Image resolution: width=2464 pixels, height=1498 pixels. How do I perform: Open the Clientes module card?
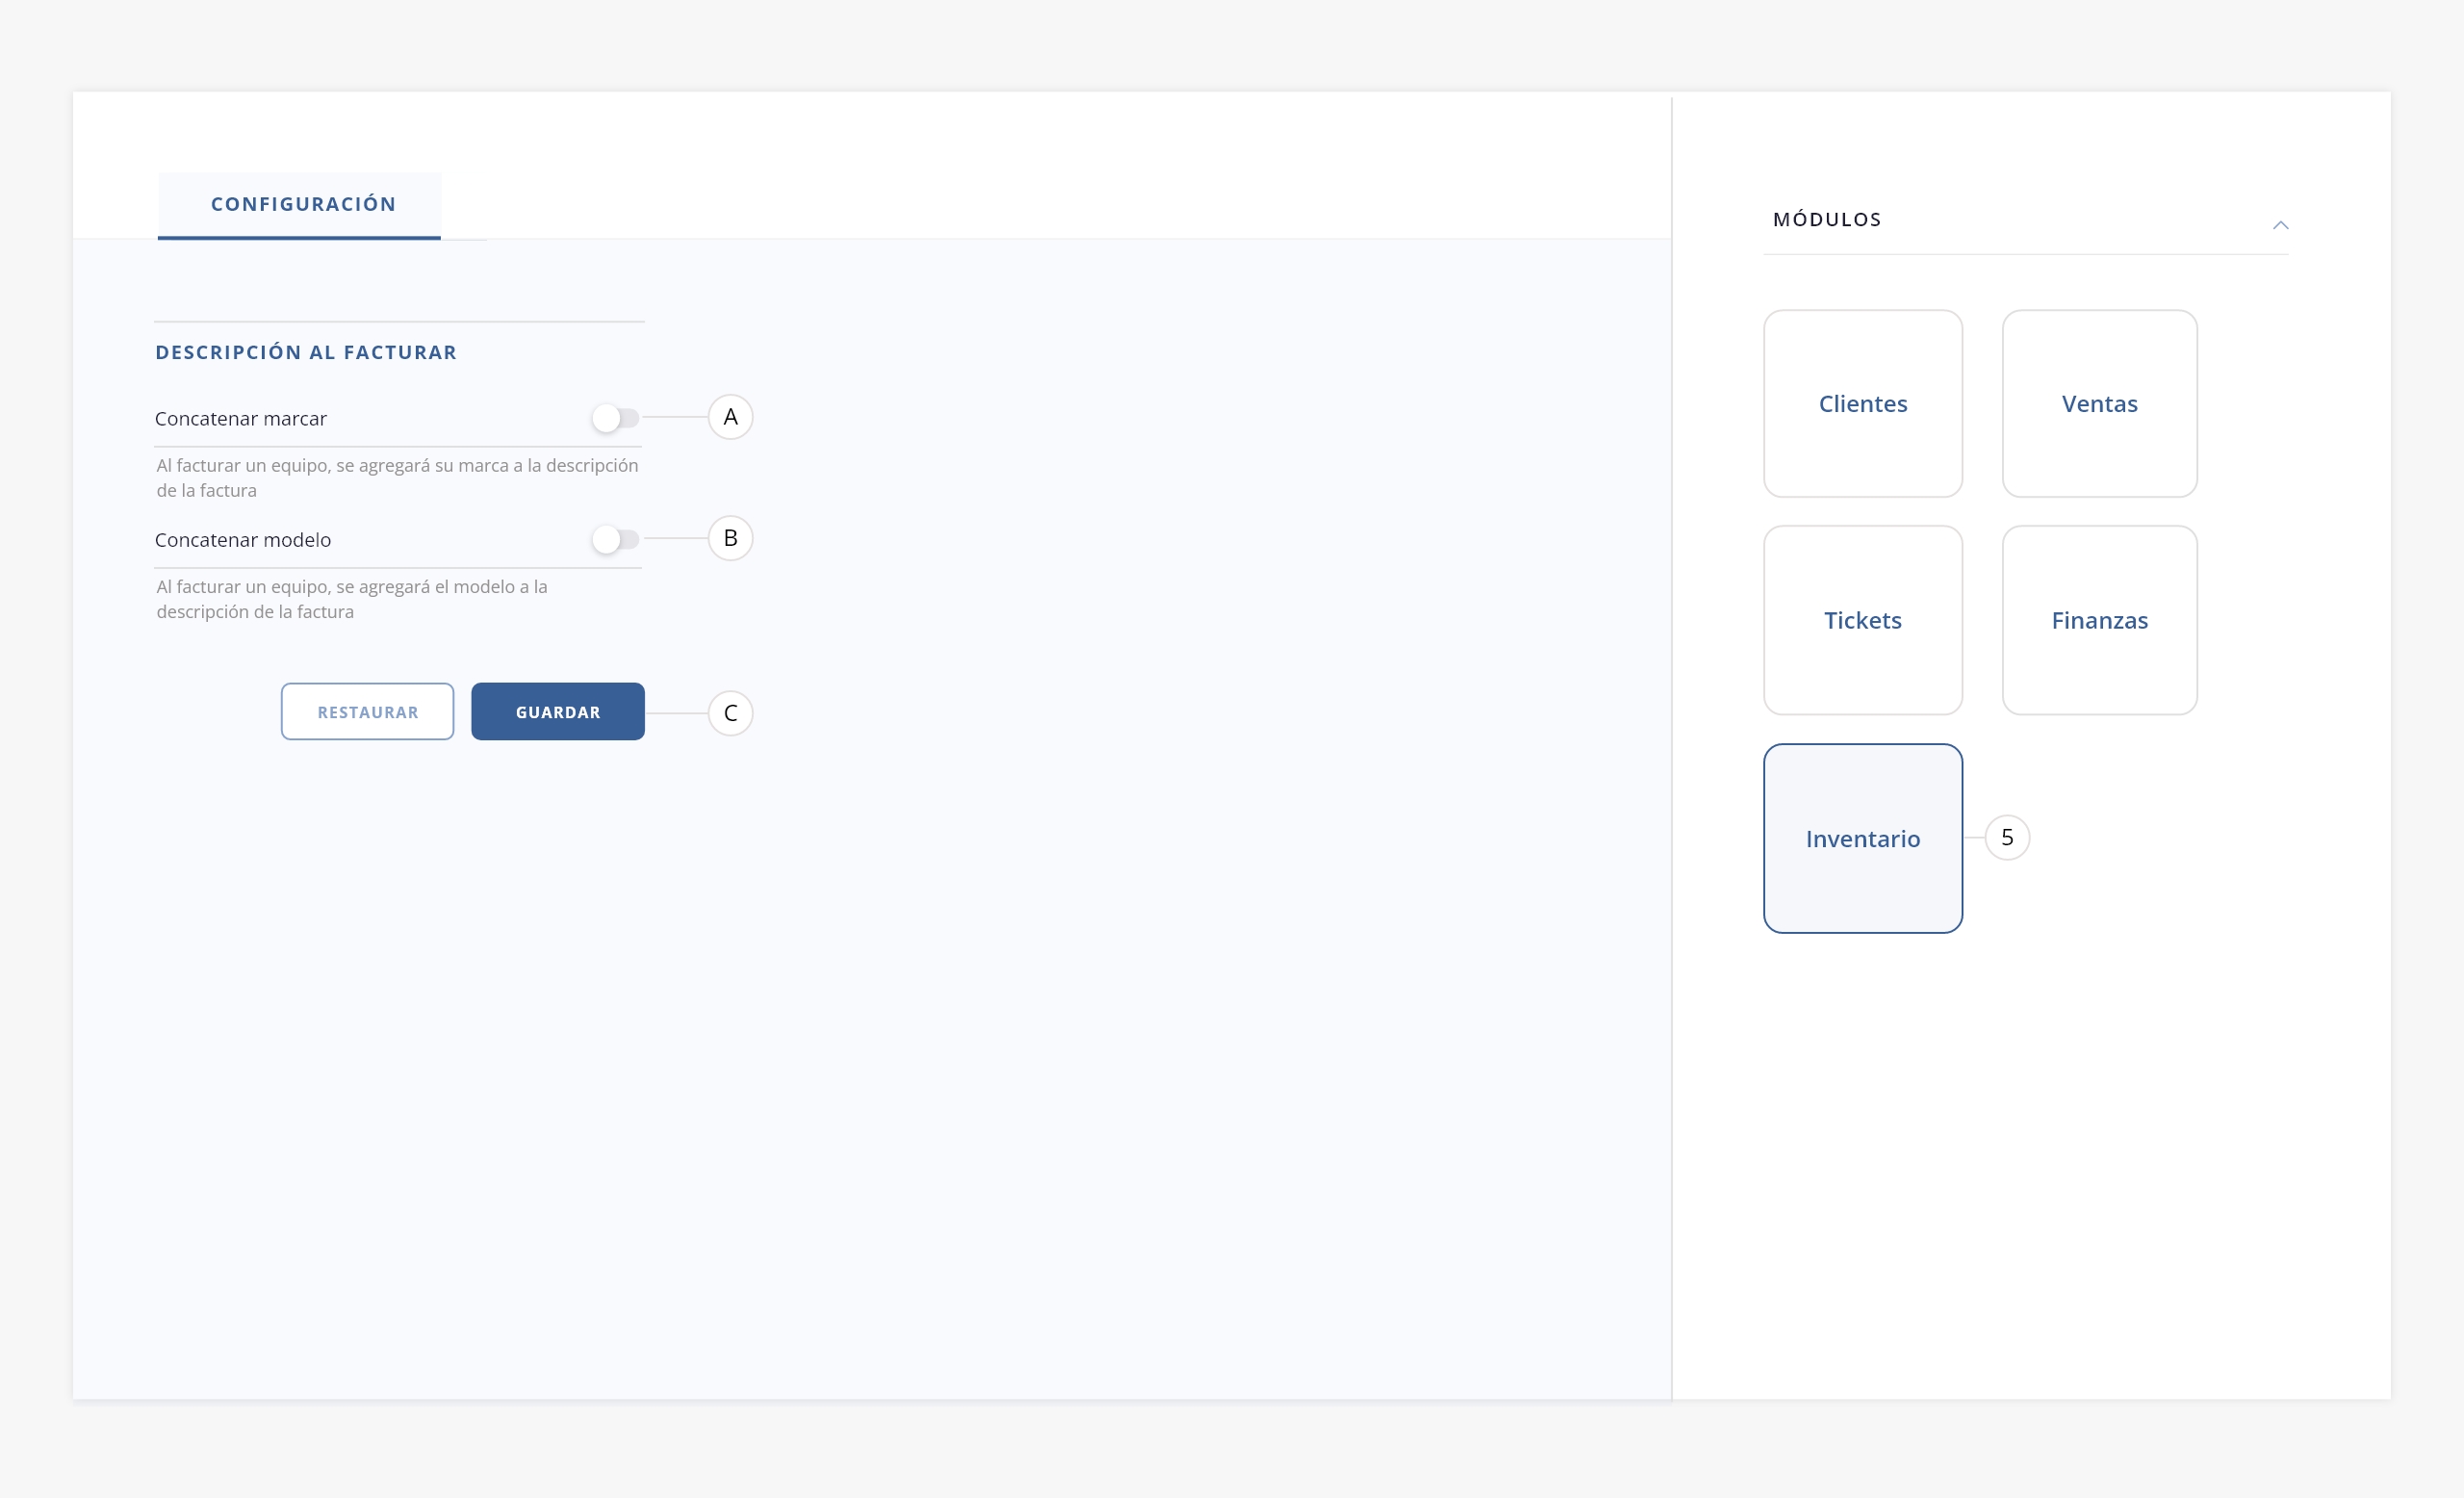coord(1862,404)
